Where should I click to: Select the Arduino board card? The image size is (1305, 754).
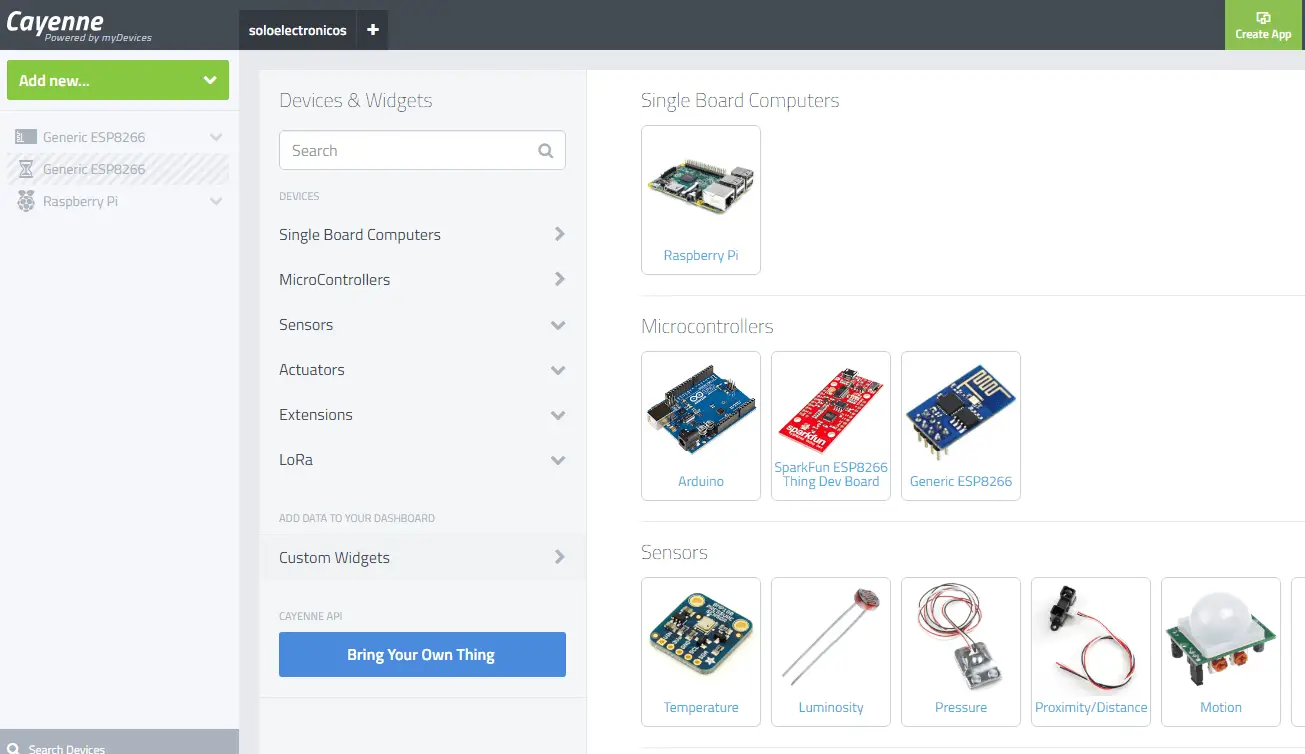coord(701,426)
